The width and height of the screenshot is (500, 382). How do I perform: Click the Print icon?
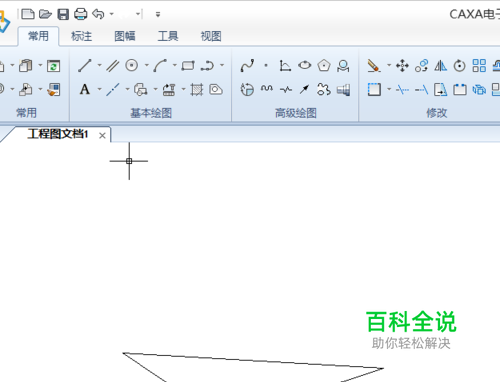[x=80, y=14]
